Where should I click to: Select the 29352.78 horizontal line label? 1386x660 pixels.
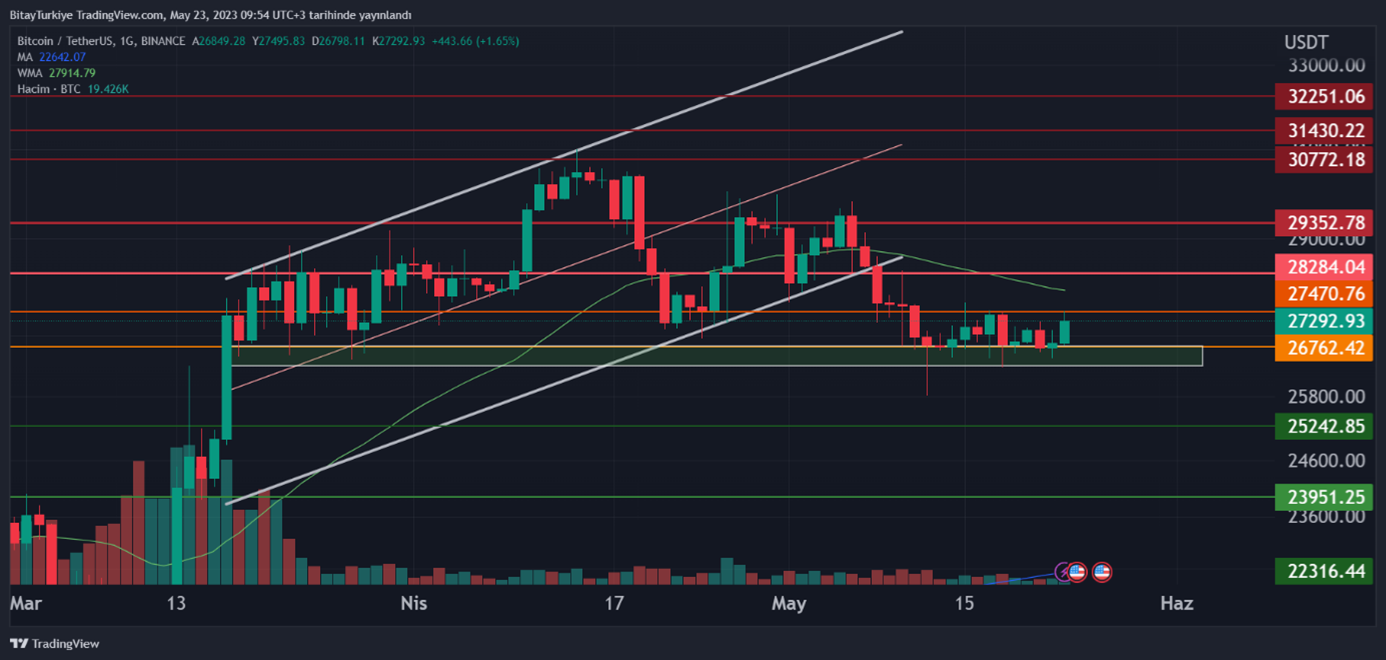tap(1323, 223)
